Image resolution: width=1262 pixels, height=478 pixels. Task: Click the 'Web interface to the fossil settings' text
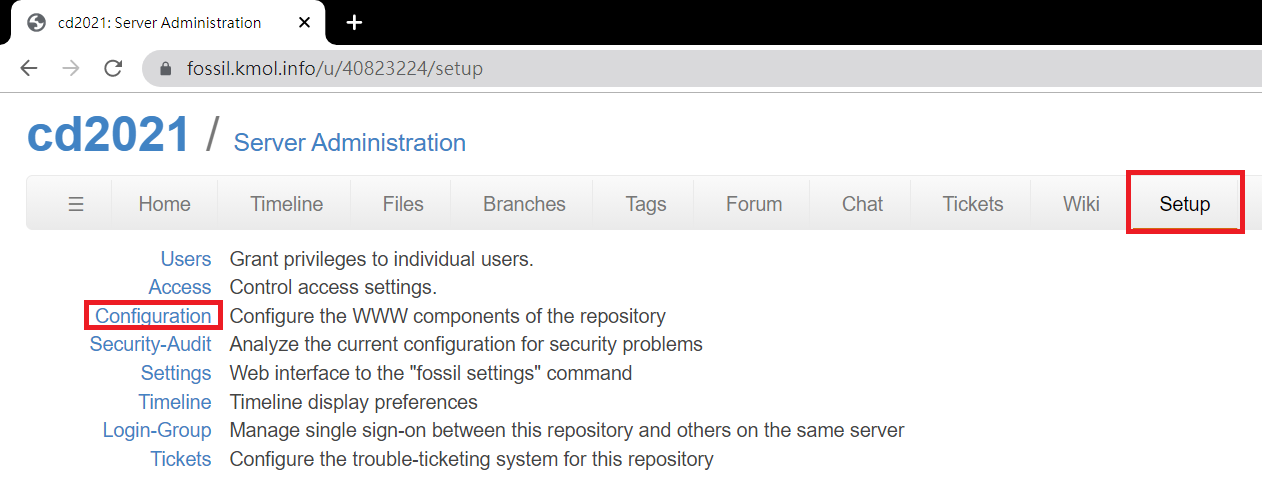coord(431,373)
